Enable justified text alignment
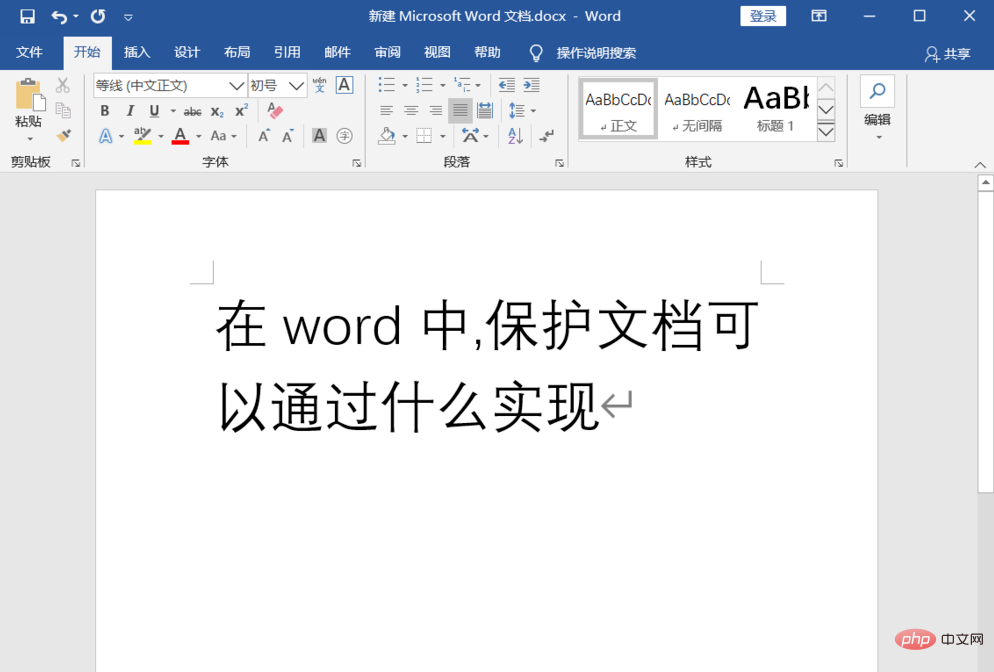 (460, 111)
